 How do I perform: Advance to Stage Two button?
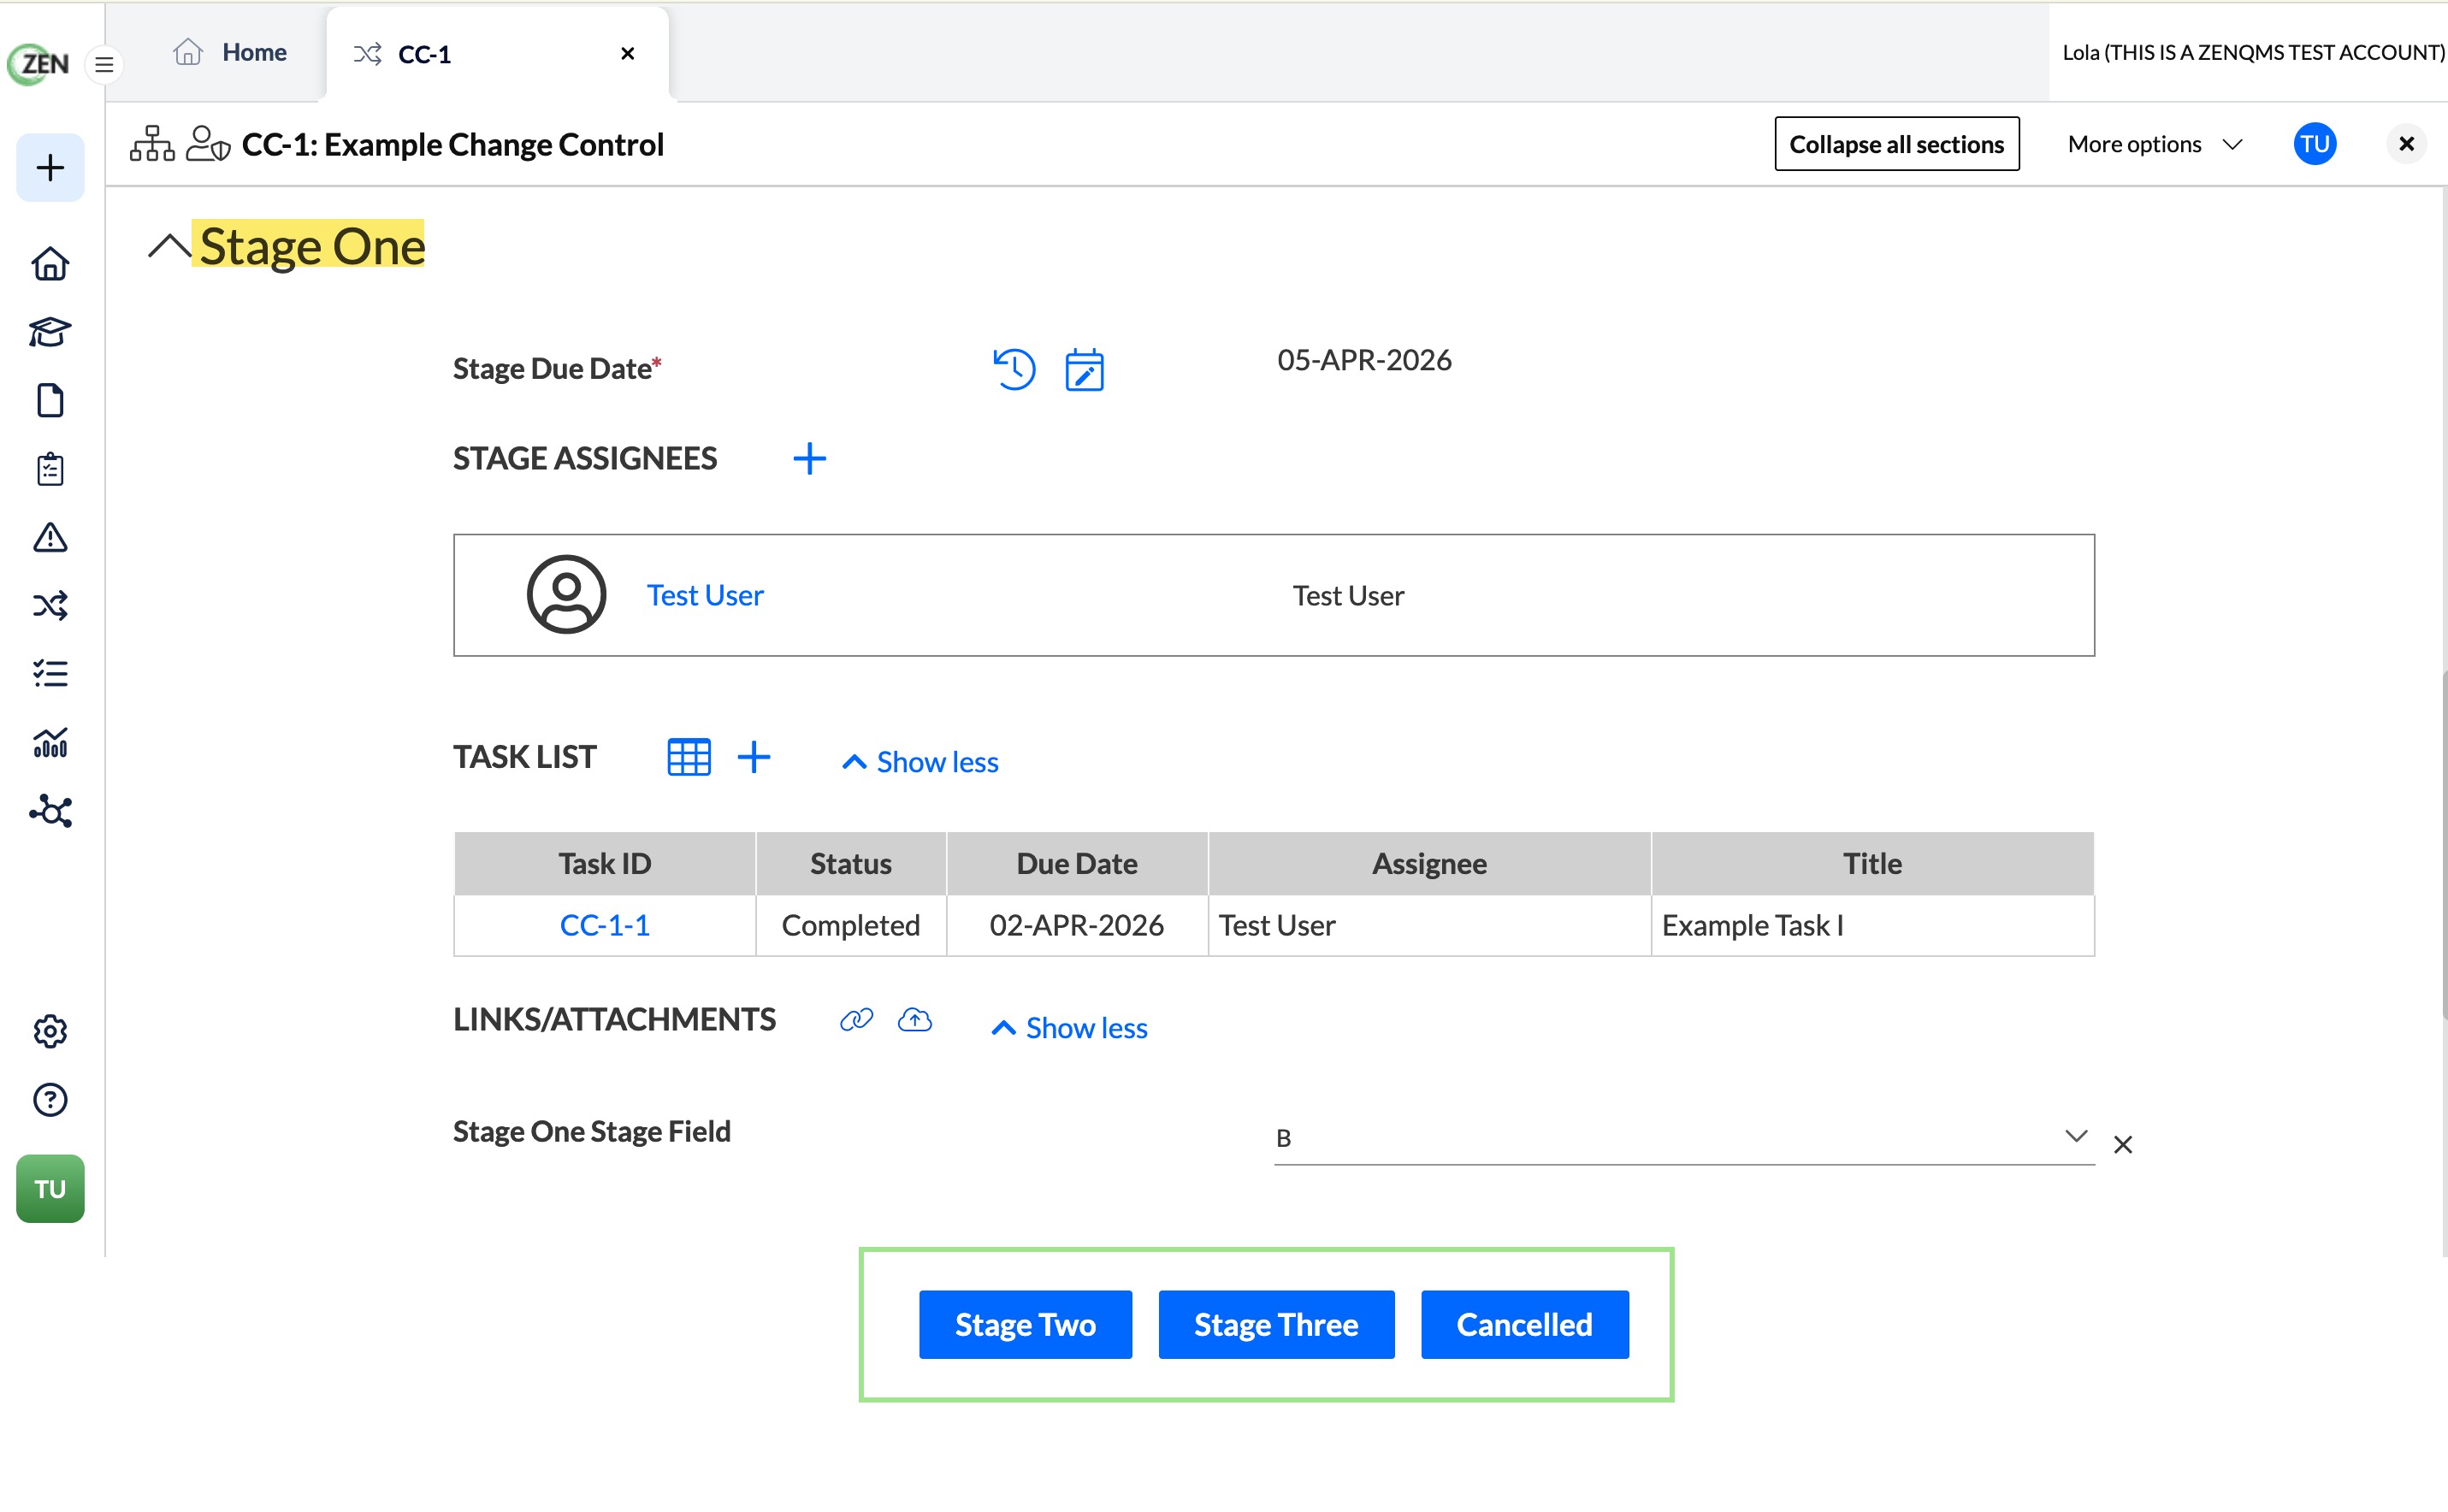tap(1025, 1325)
